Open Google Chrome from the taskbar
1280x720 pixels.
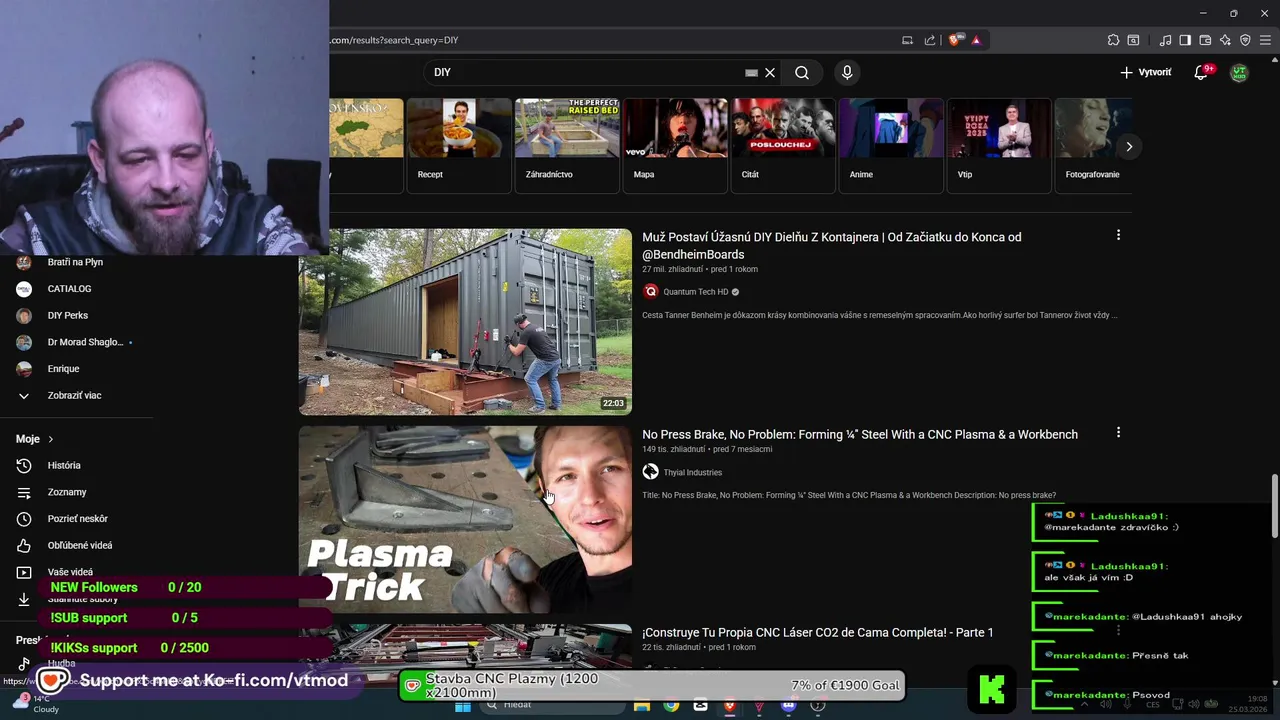[671, 706]
